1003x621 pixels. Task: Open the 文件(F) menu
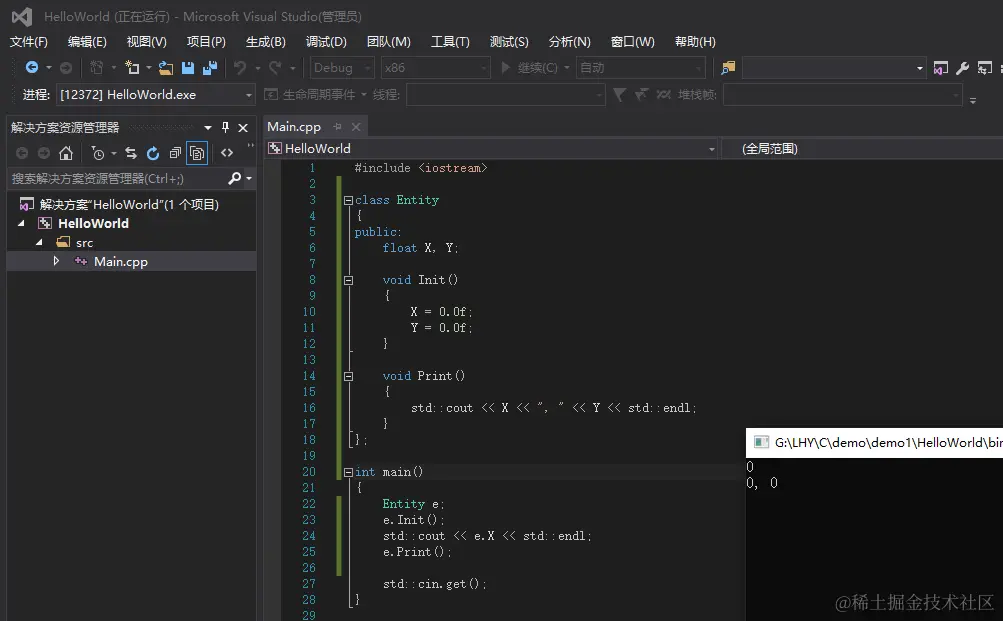(x=29, y=42)
